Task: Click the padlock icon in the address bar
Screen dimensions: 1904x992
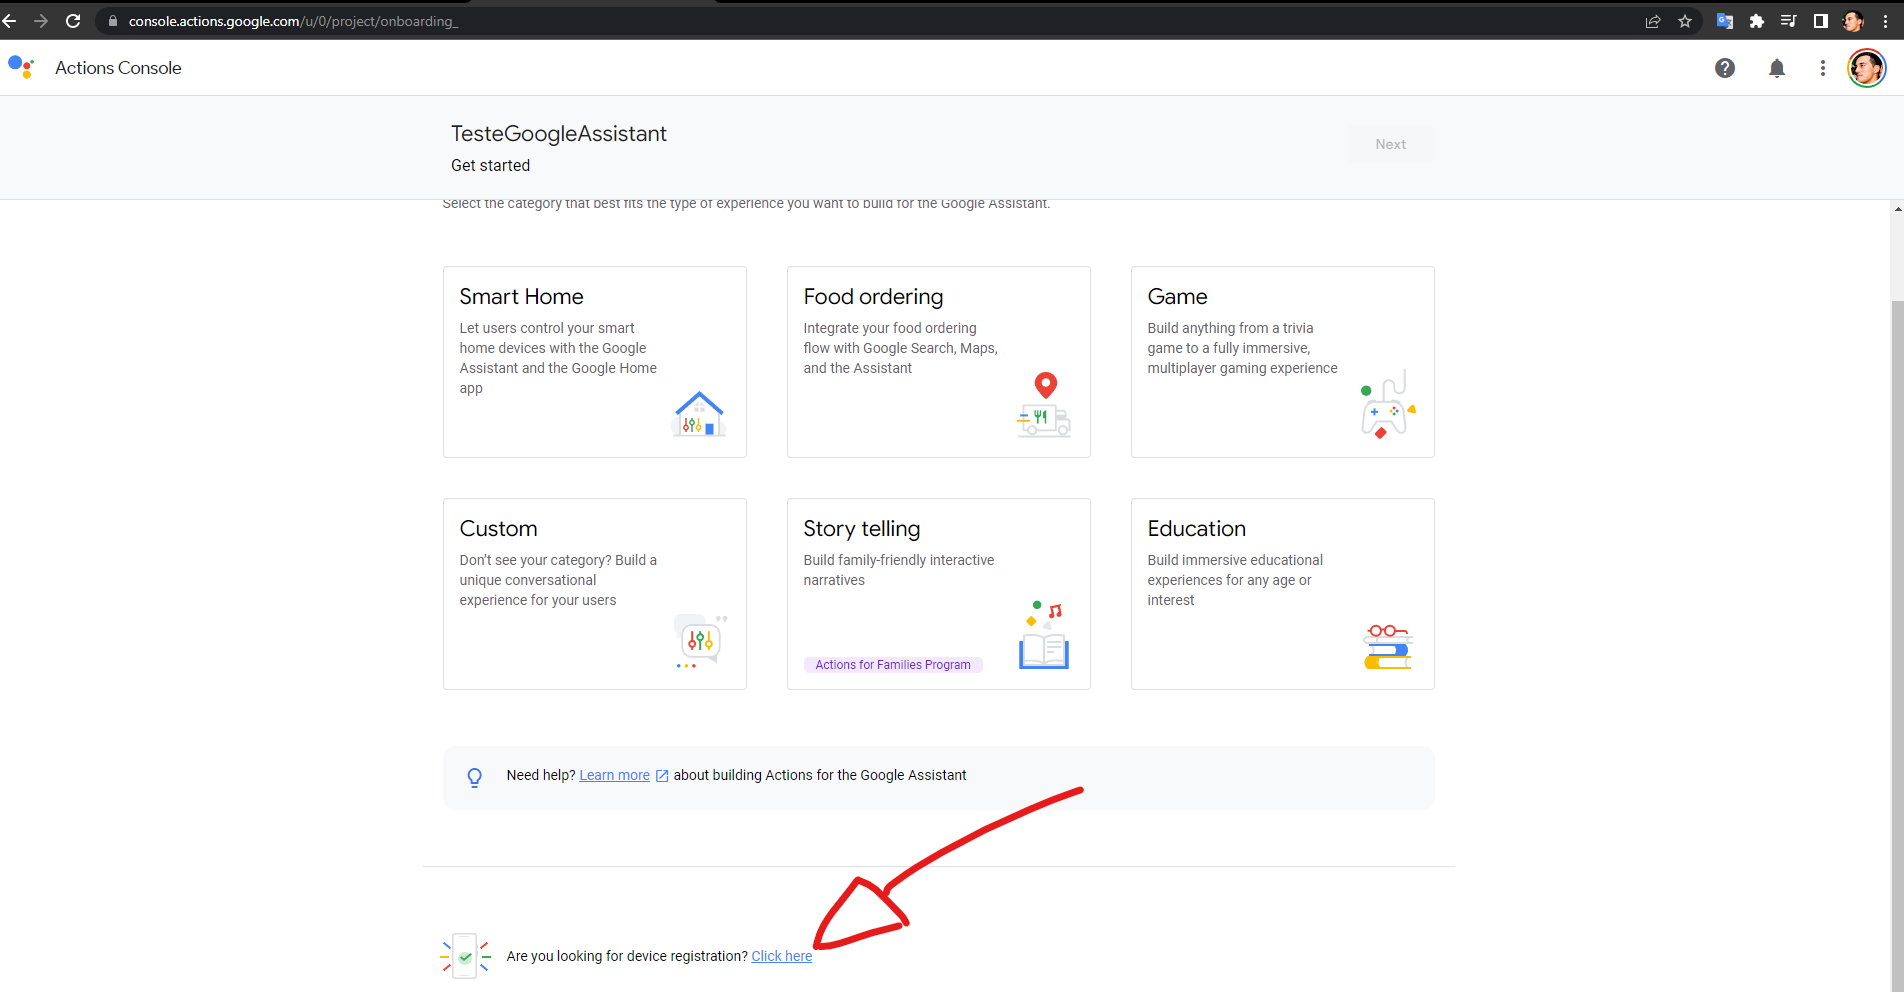Action: tap(112, 20)
